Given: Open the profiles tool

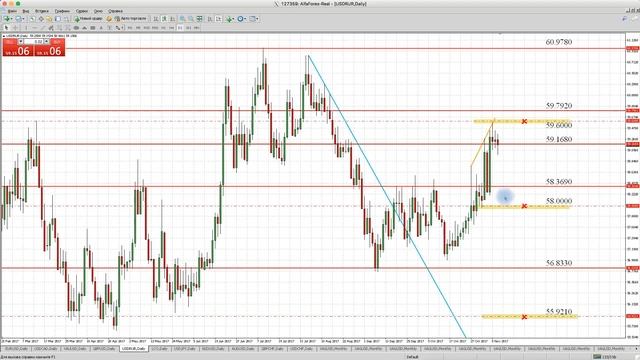Looking at the screenshot, I should click(x=18, y=19).
